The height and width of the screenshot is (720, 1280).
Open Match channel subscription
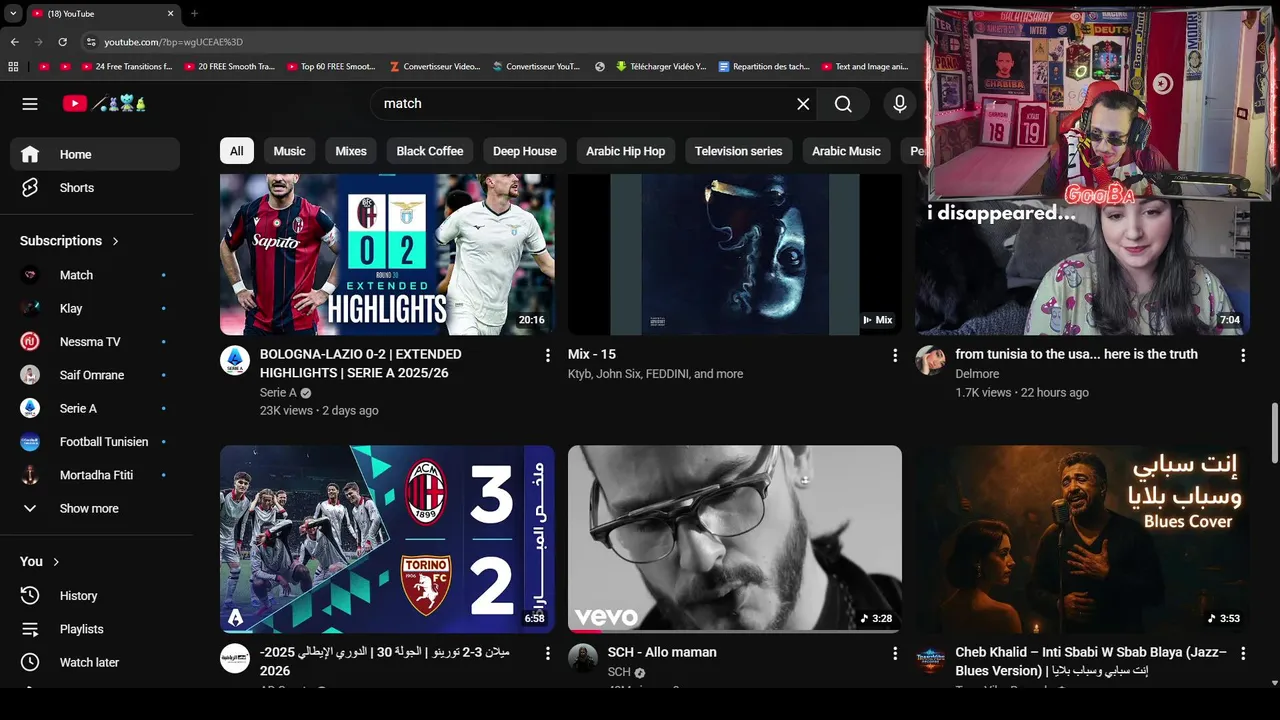tap(95, 275)
